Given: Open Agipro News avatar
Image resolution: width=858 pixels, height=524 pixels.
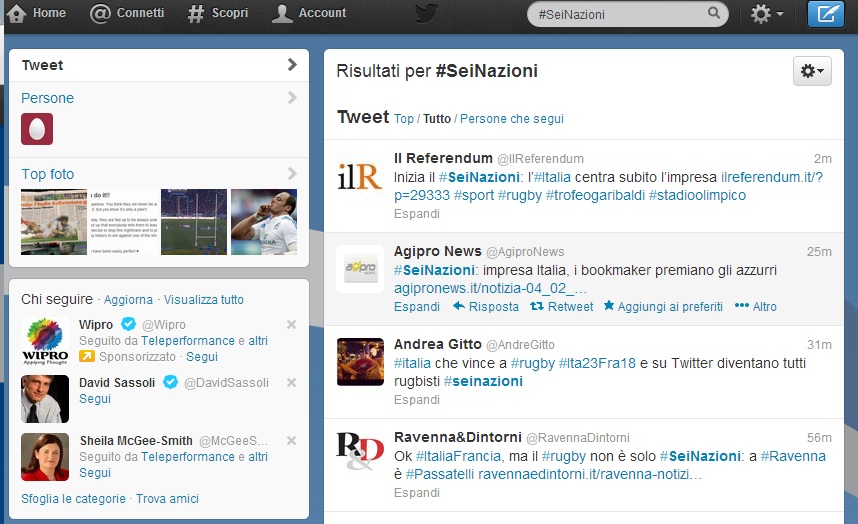Looking at the screenshot, I should pyautogui.click(x=360, y=269).
